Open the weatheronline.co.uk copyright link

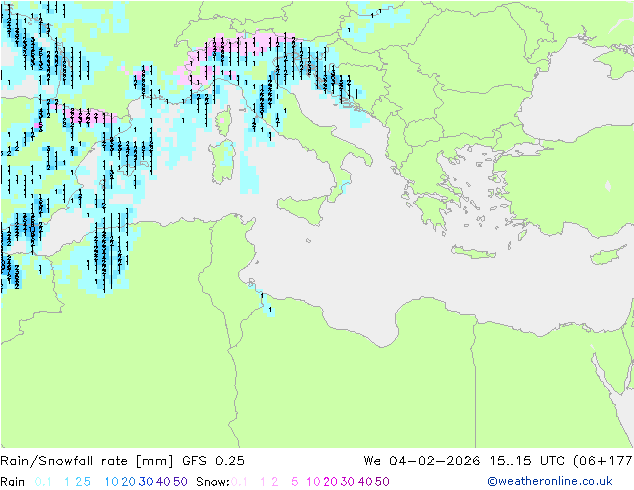[550, 481]
